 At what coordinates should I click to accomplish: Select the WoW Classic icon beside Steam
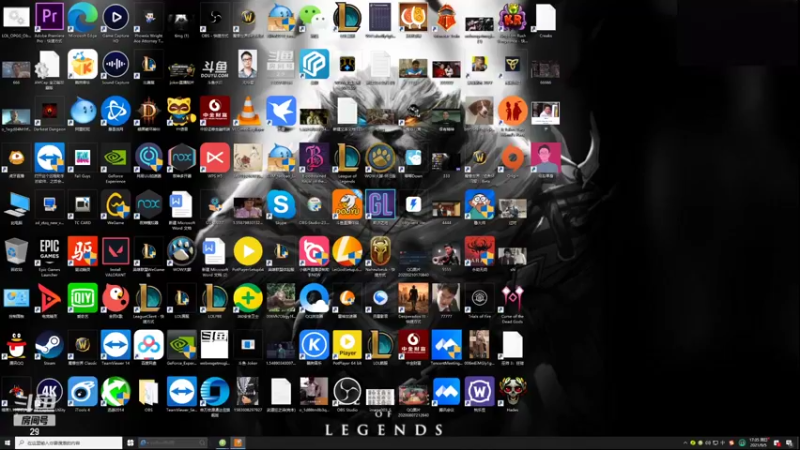(83, 345)
